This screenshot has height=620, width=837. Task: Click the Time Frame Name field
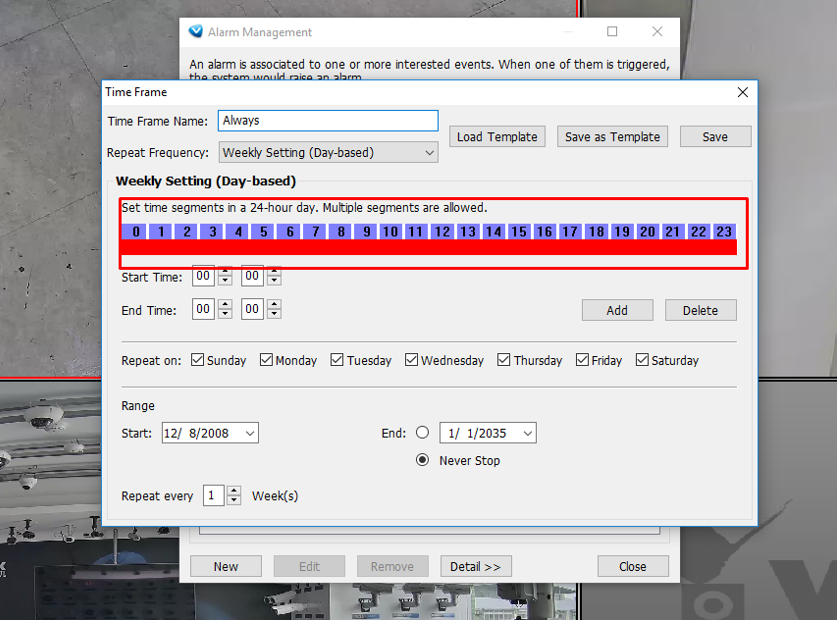tap(327, 121)
